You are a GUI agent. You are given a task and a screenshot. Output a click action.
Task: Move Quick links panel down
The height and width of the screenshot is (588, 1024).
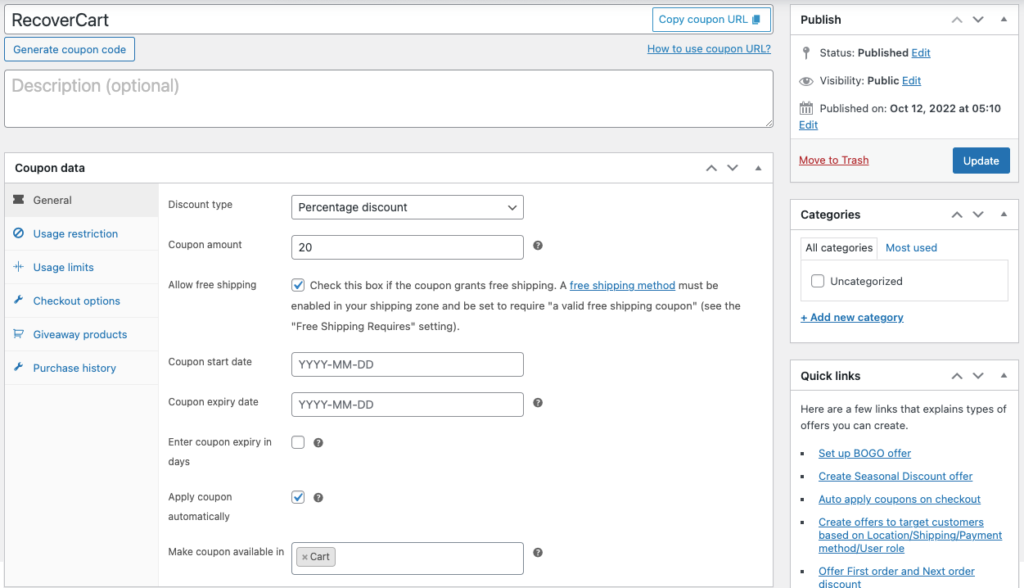coord(978,376)
